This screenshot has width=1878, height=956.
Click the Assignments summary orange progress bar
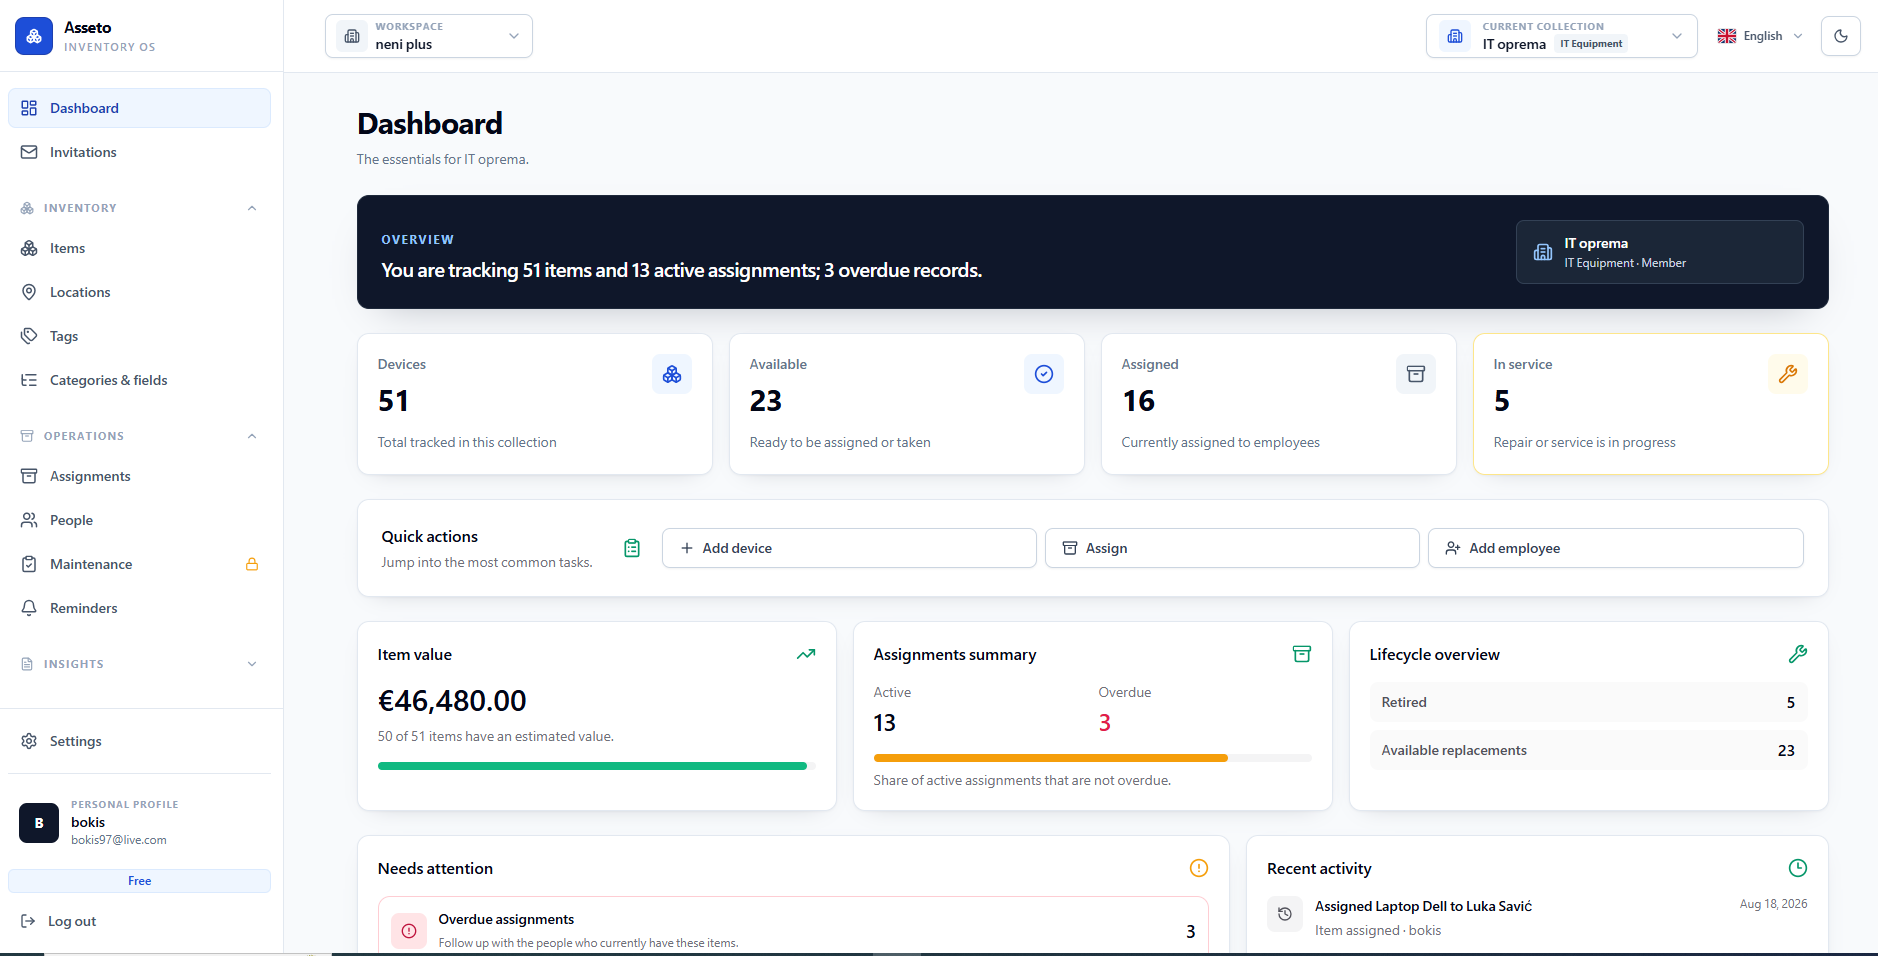coord(1051,758)
